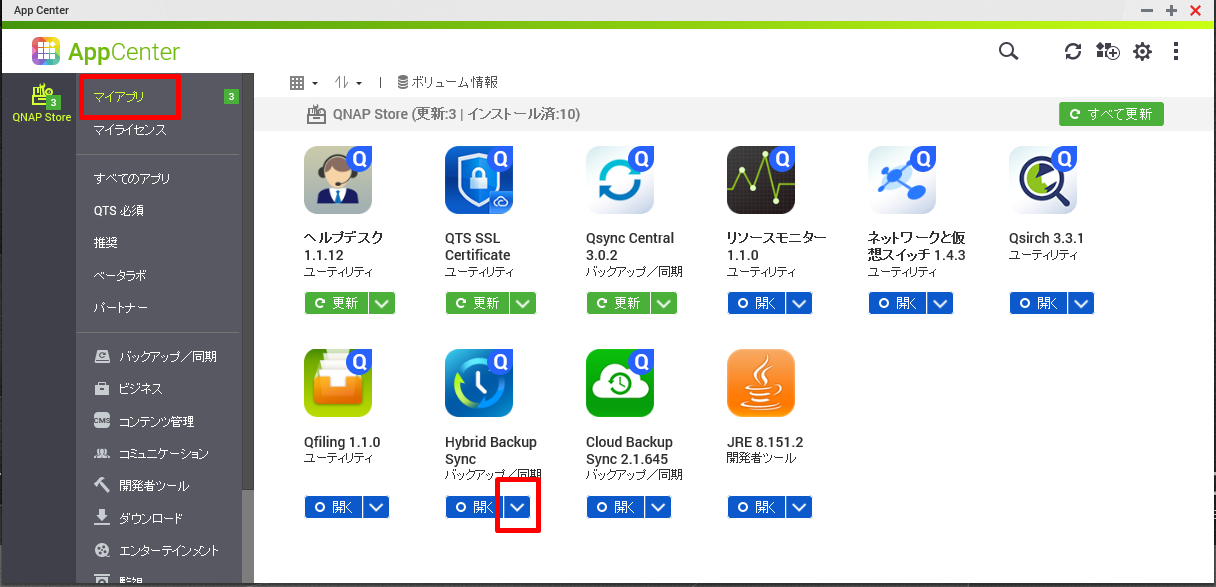Screen dimensions: 1216x587
Task: Click 開く button for Cloud Backup Sync
Action: 615,507
